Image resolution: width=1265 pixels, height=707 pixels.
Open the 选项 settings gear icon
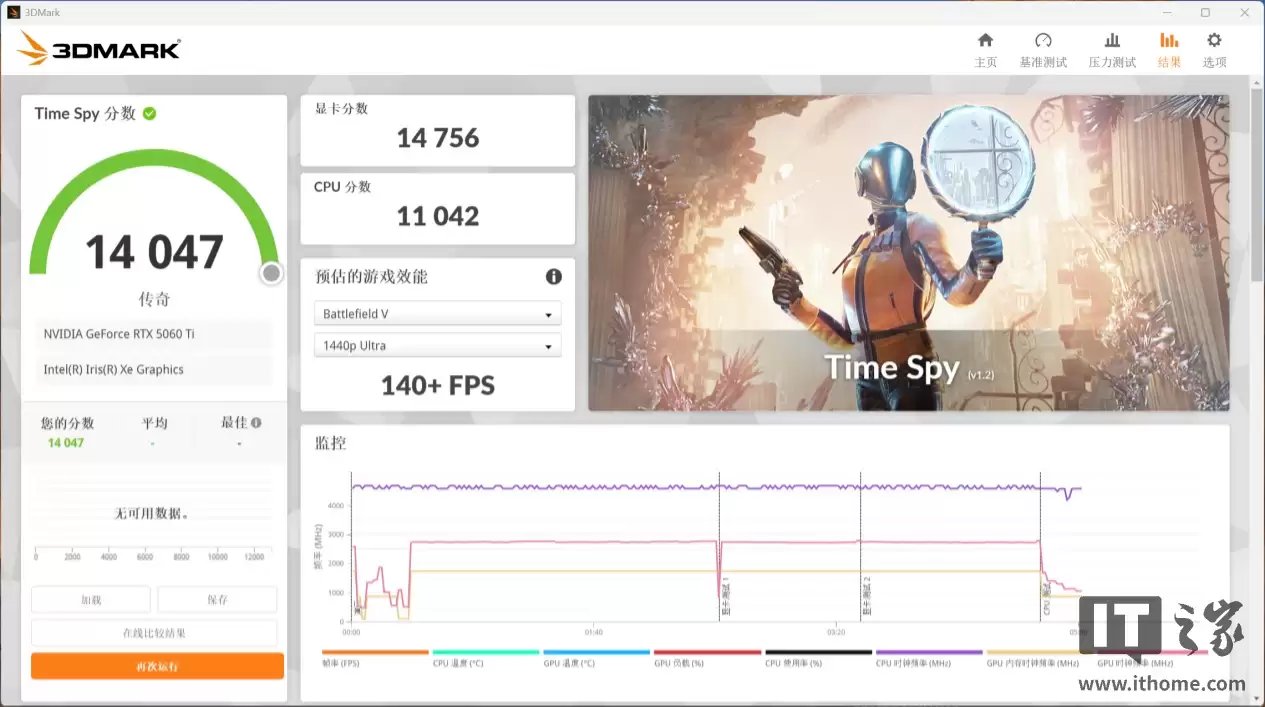(x=1213, y=47)
